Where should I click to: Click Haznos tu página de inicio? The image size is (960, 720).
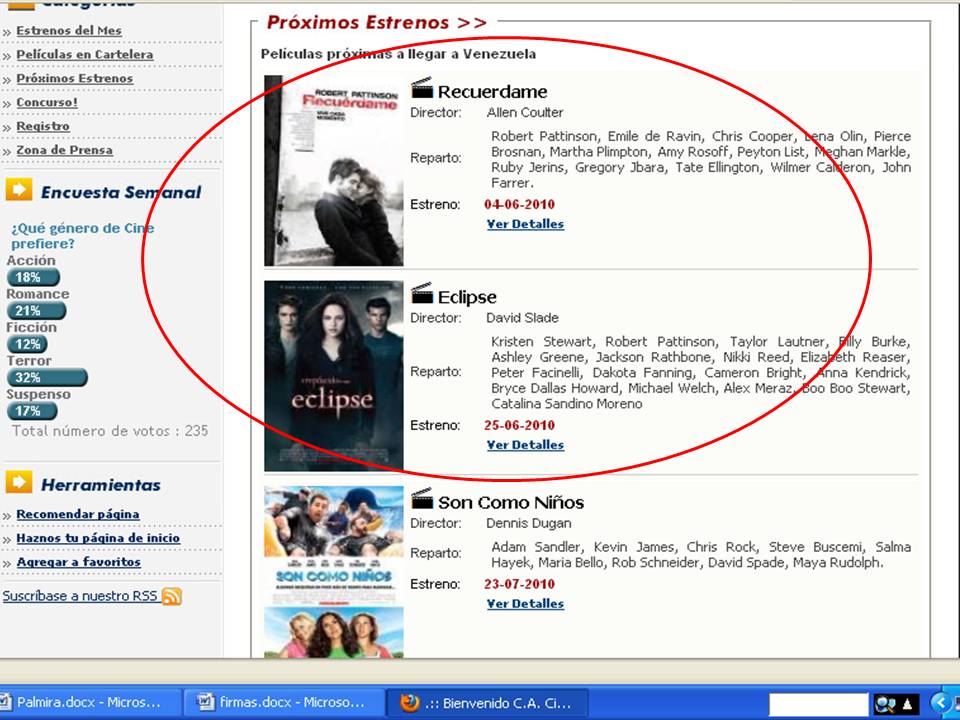pos(98,538)
